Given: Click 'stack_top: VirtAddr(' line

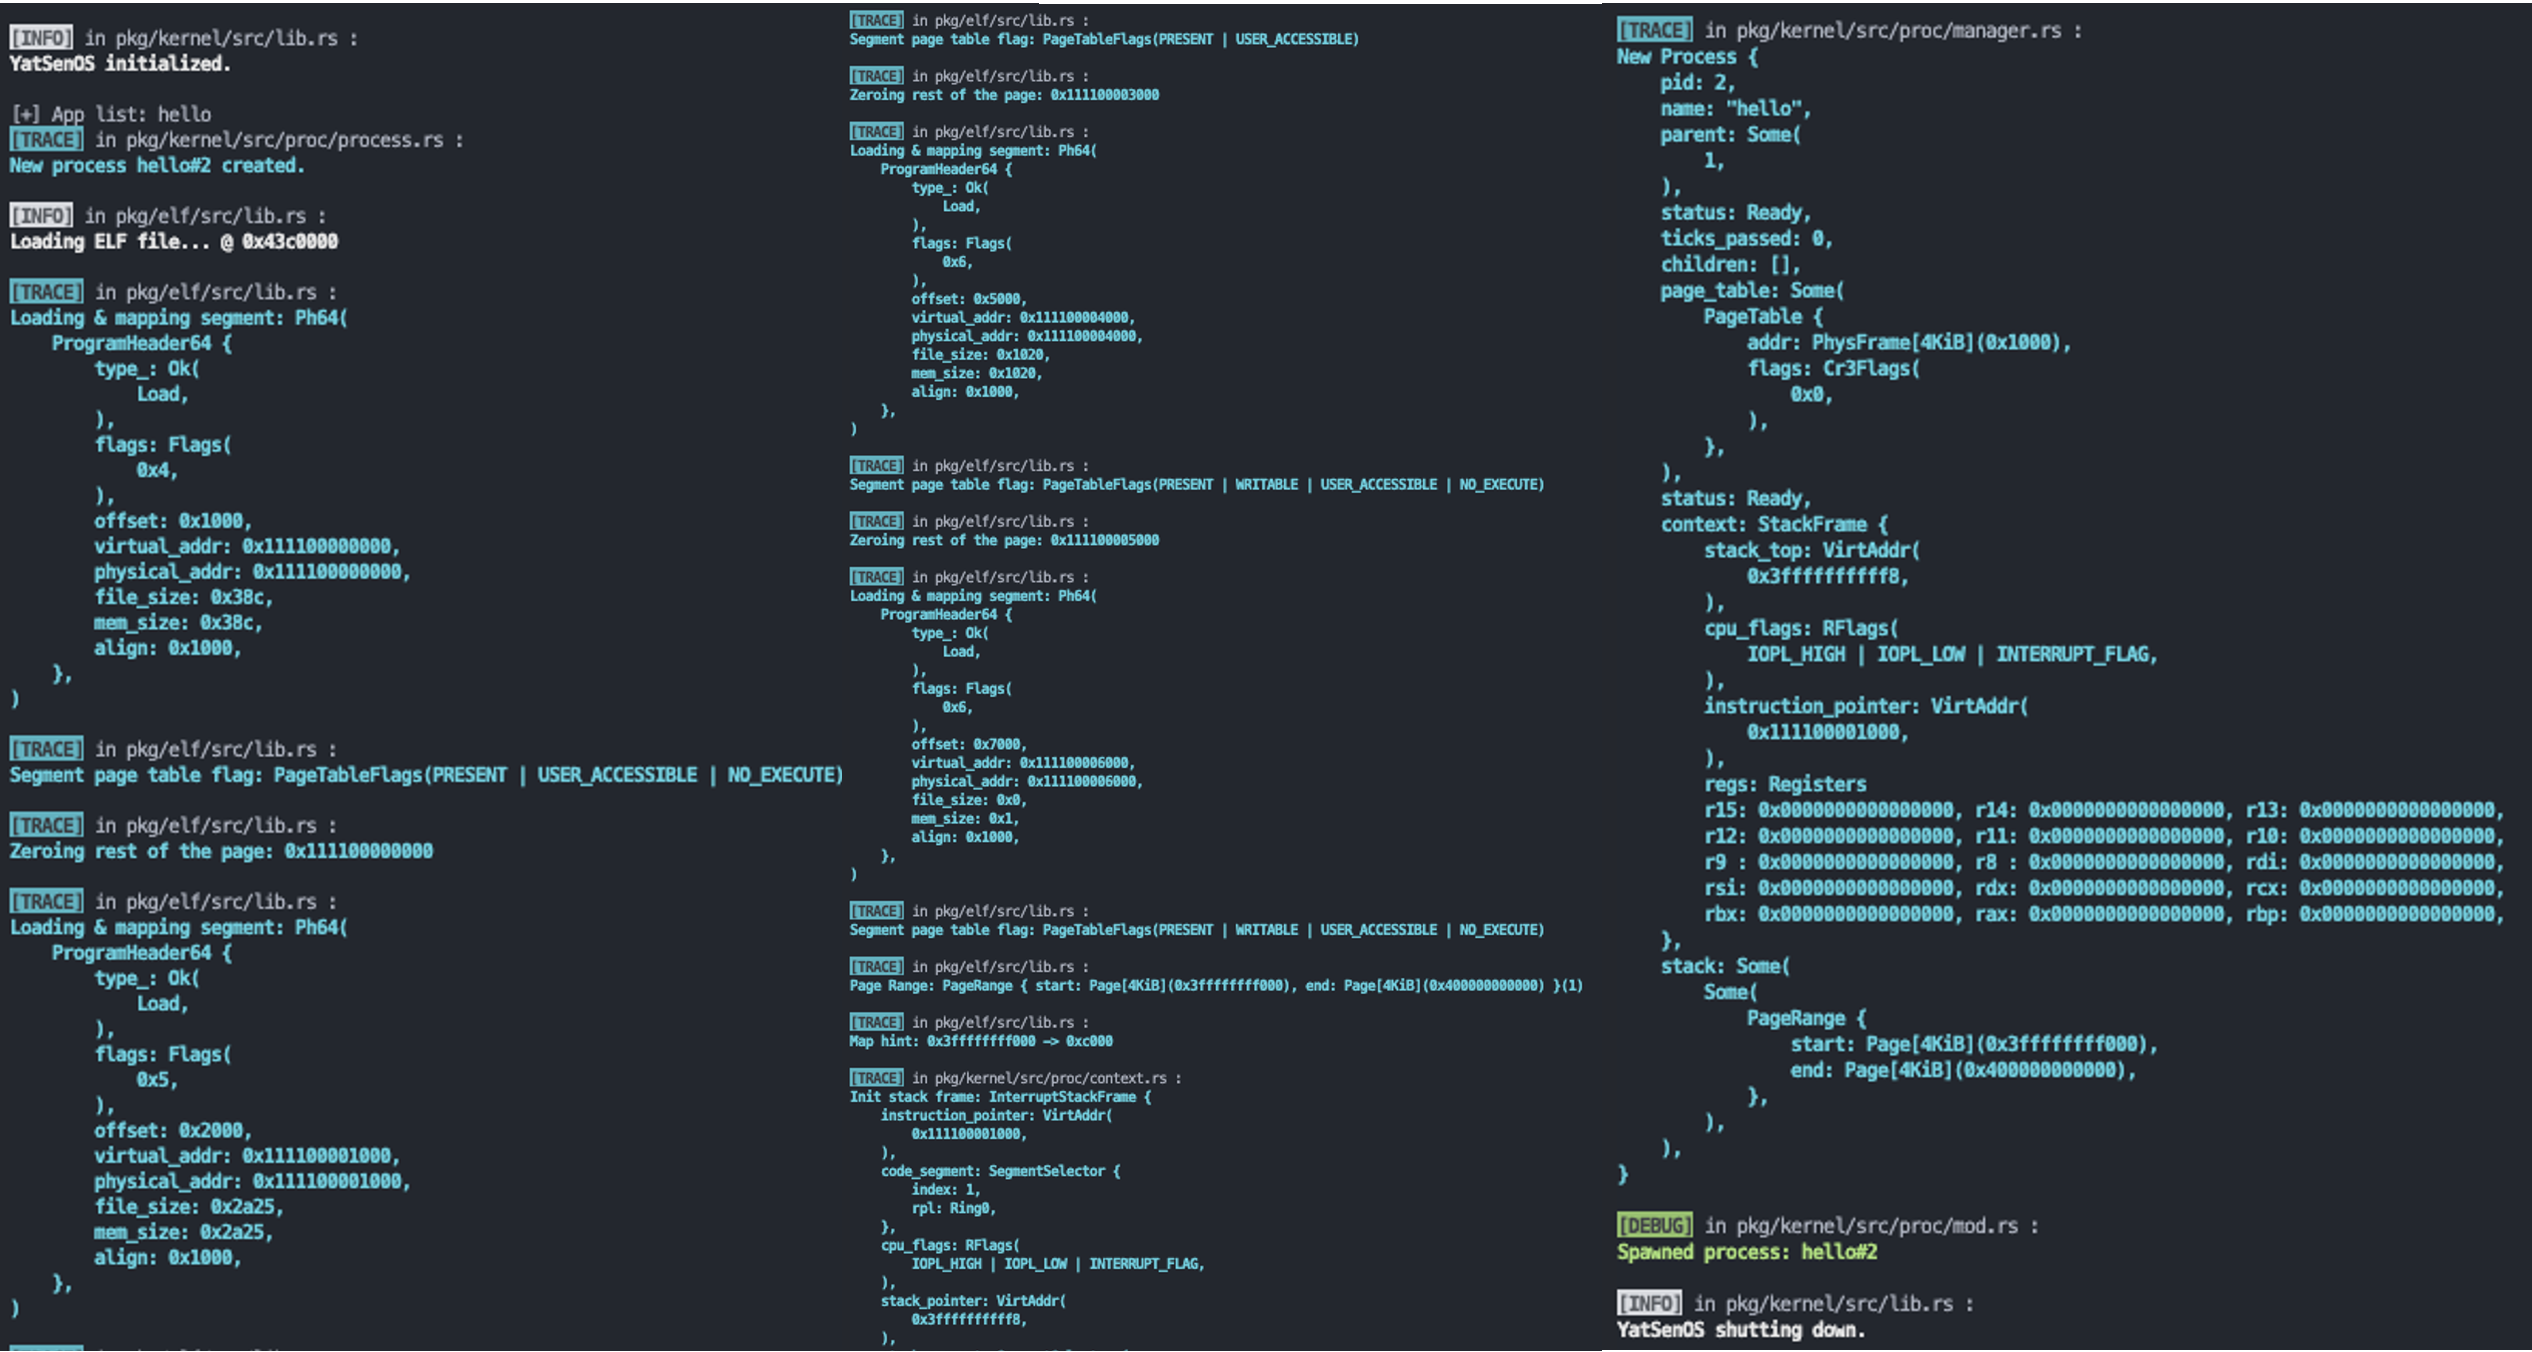Looking at the screenshot, I should click(x=1812, y=550).
